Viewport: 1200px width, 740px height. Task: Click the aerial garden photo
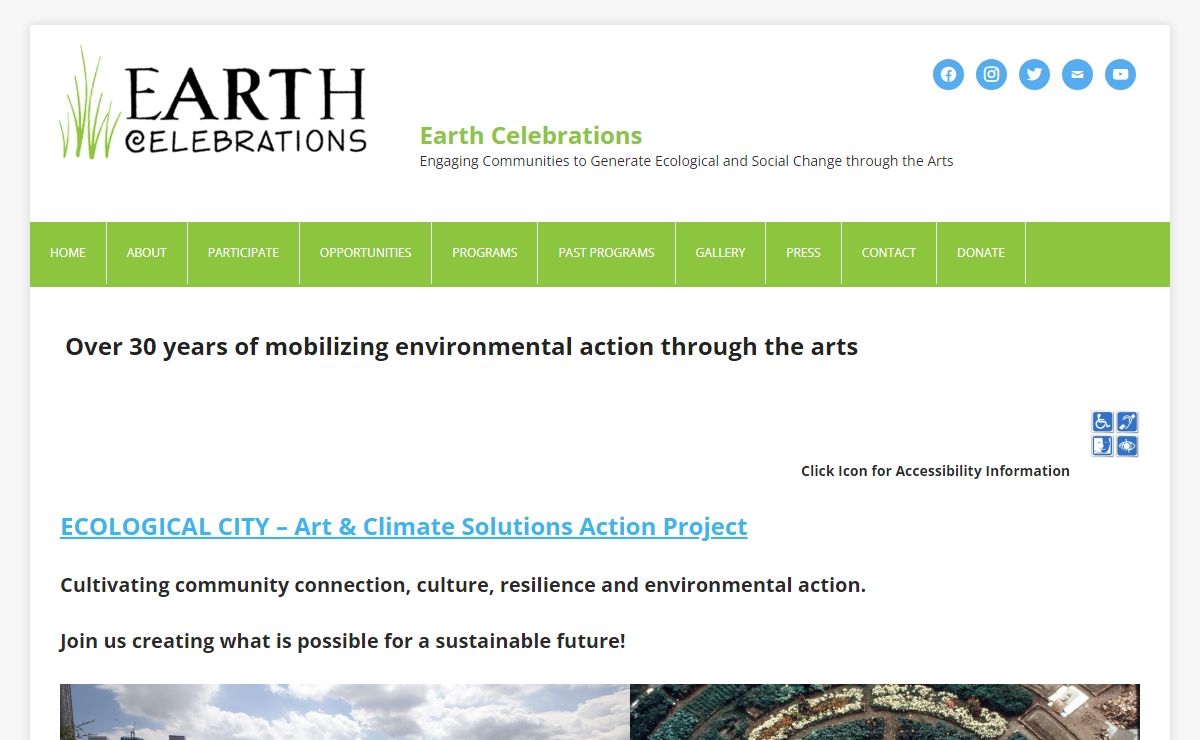885,712
